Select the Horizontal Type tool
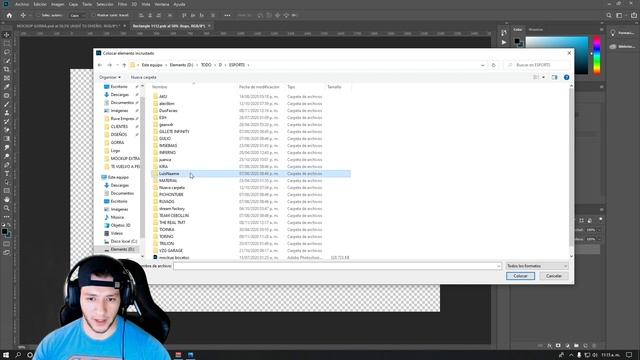 [7, 173]
